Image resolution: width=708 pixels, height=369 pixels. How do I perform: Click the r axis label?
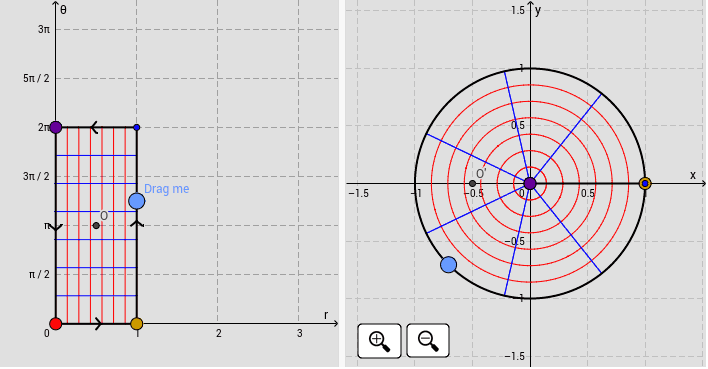click(326, 315)
